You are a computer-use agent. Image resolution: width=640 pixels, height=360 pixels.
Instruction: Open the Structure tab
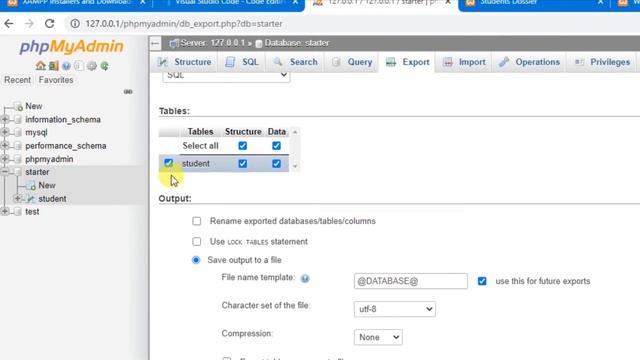coord(184,62)
